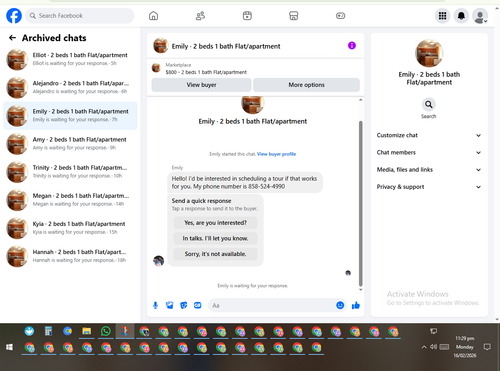This screenshot has width=500, height=371.
Task: Open the Gaming icon in top navigation
Action: point(340,16)
